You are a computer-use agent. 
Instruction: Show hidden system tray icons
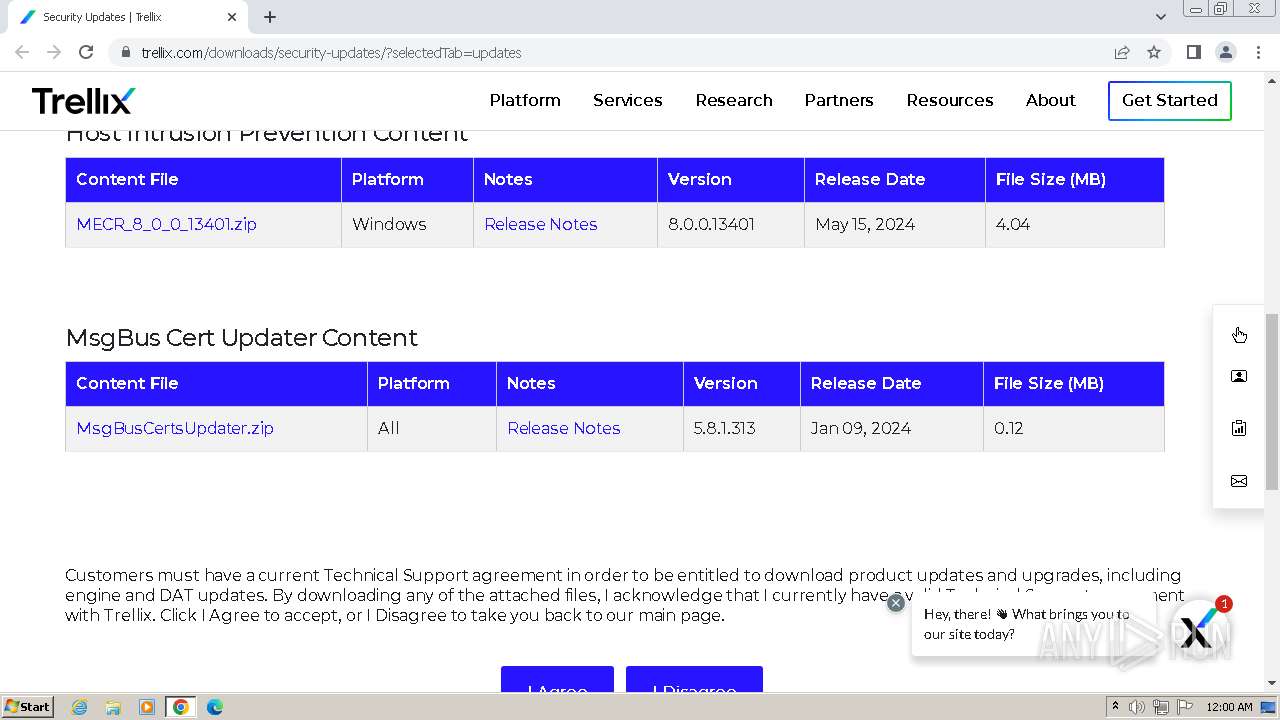point(1115,707)
